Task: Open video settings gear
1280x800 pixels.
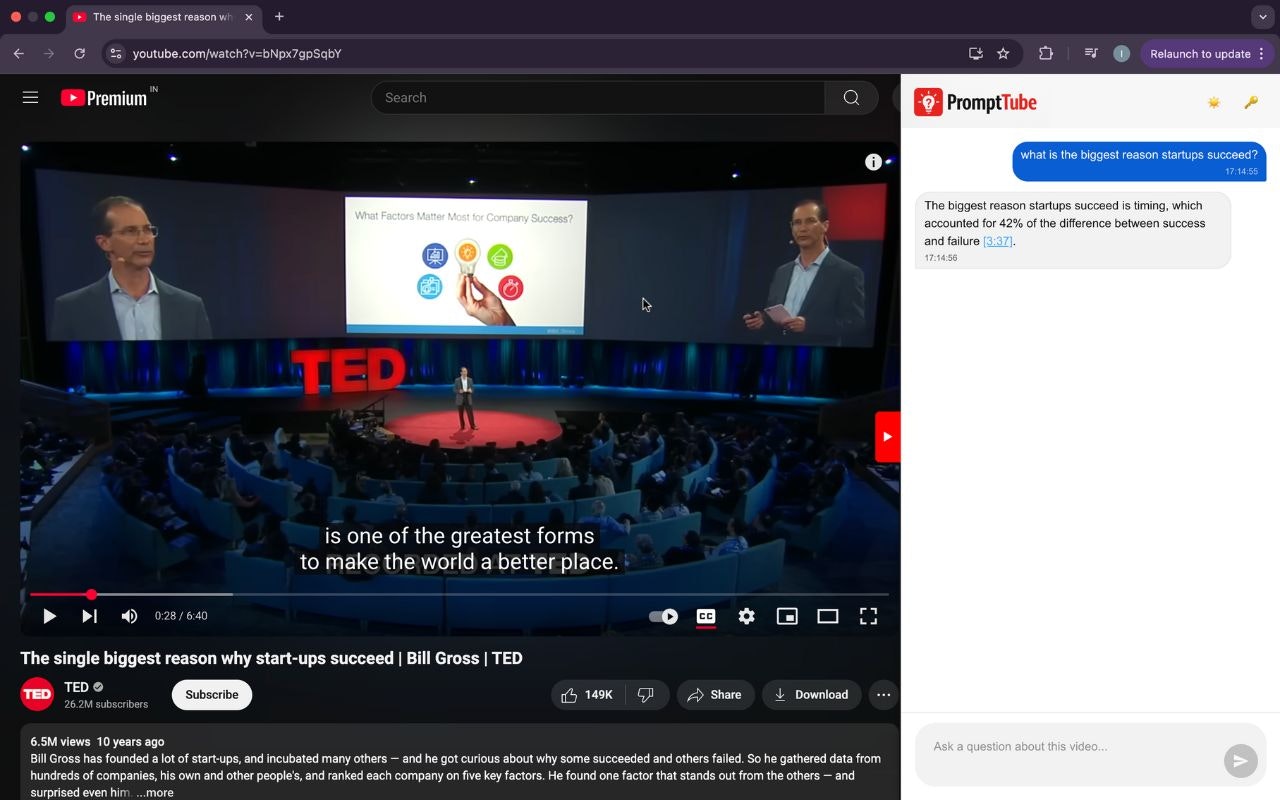Action: click(x=746, y=616)
